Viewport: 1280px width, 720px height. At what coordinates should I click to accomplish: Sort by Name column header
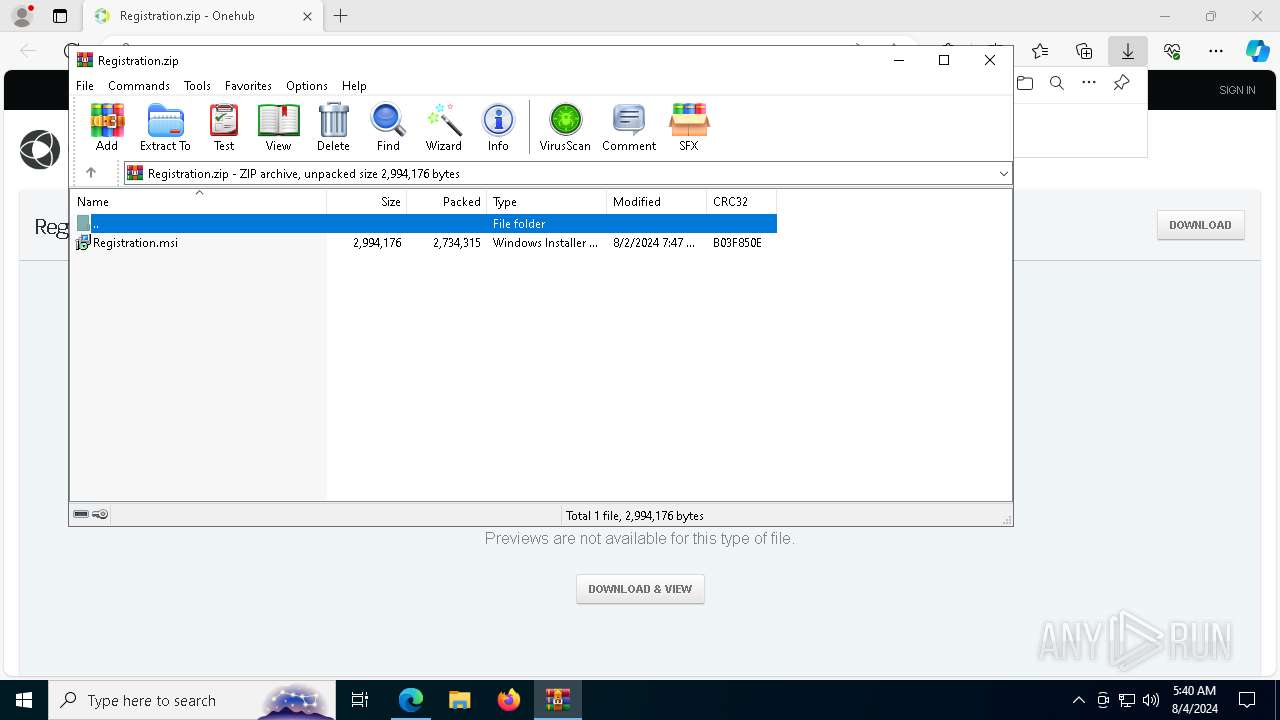click(x=199, y=202)
